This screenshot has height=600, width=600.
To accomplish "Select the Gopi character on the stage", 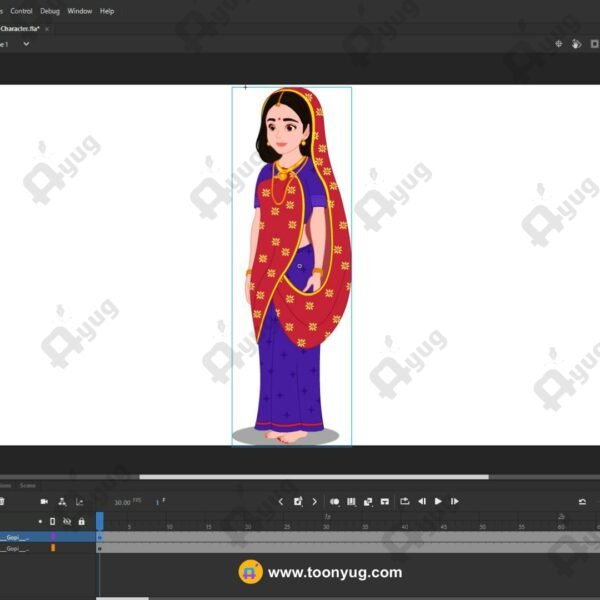I will pos(292,266).
